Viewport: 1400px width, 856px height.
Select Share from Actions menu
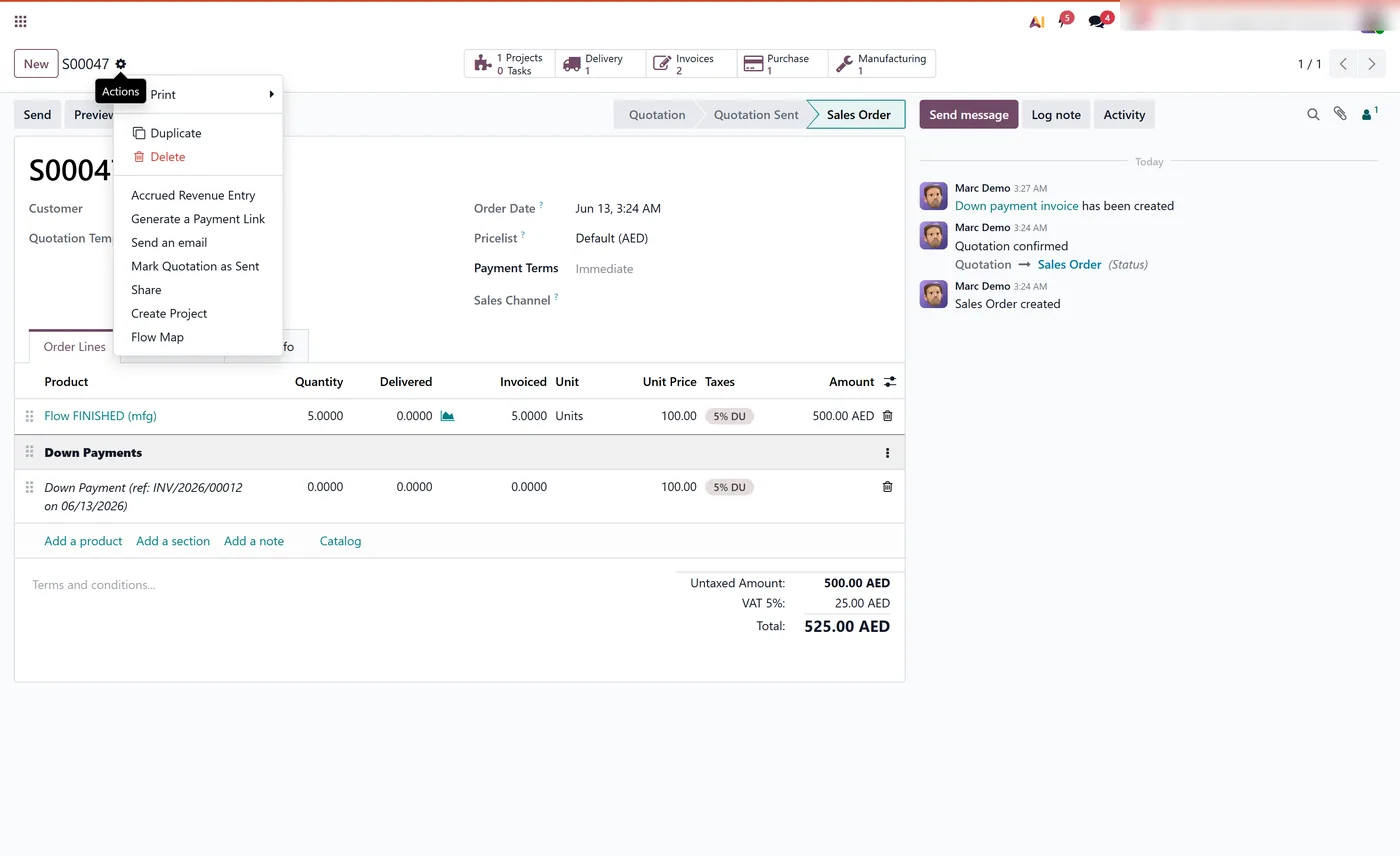tap(198, 290)
